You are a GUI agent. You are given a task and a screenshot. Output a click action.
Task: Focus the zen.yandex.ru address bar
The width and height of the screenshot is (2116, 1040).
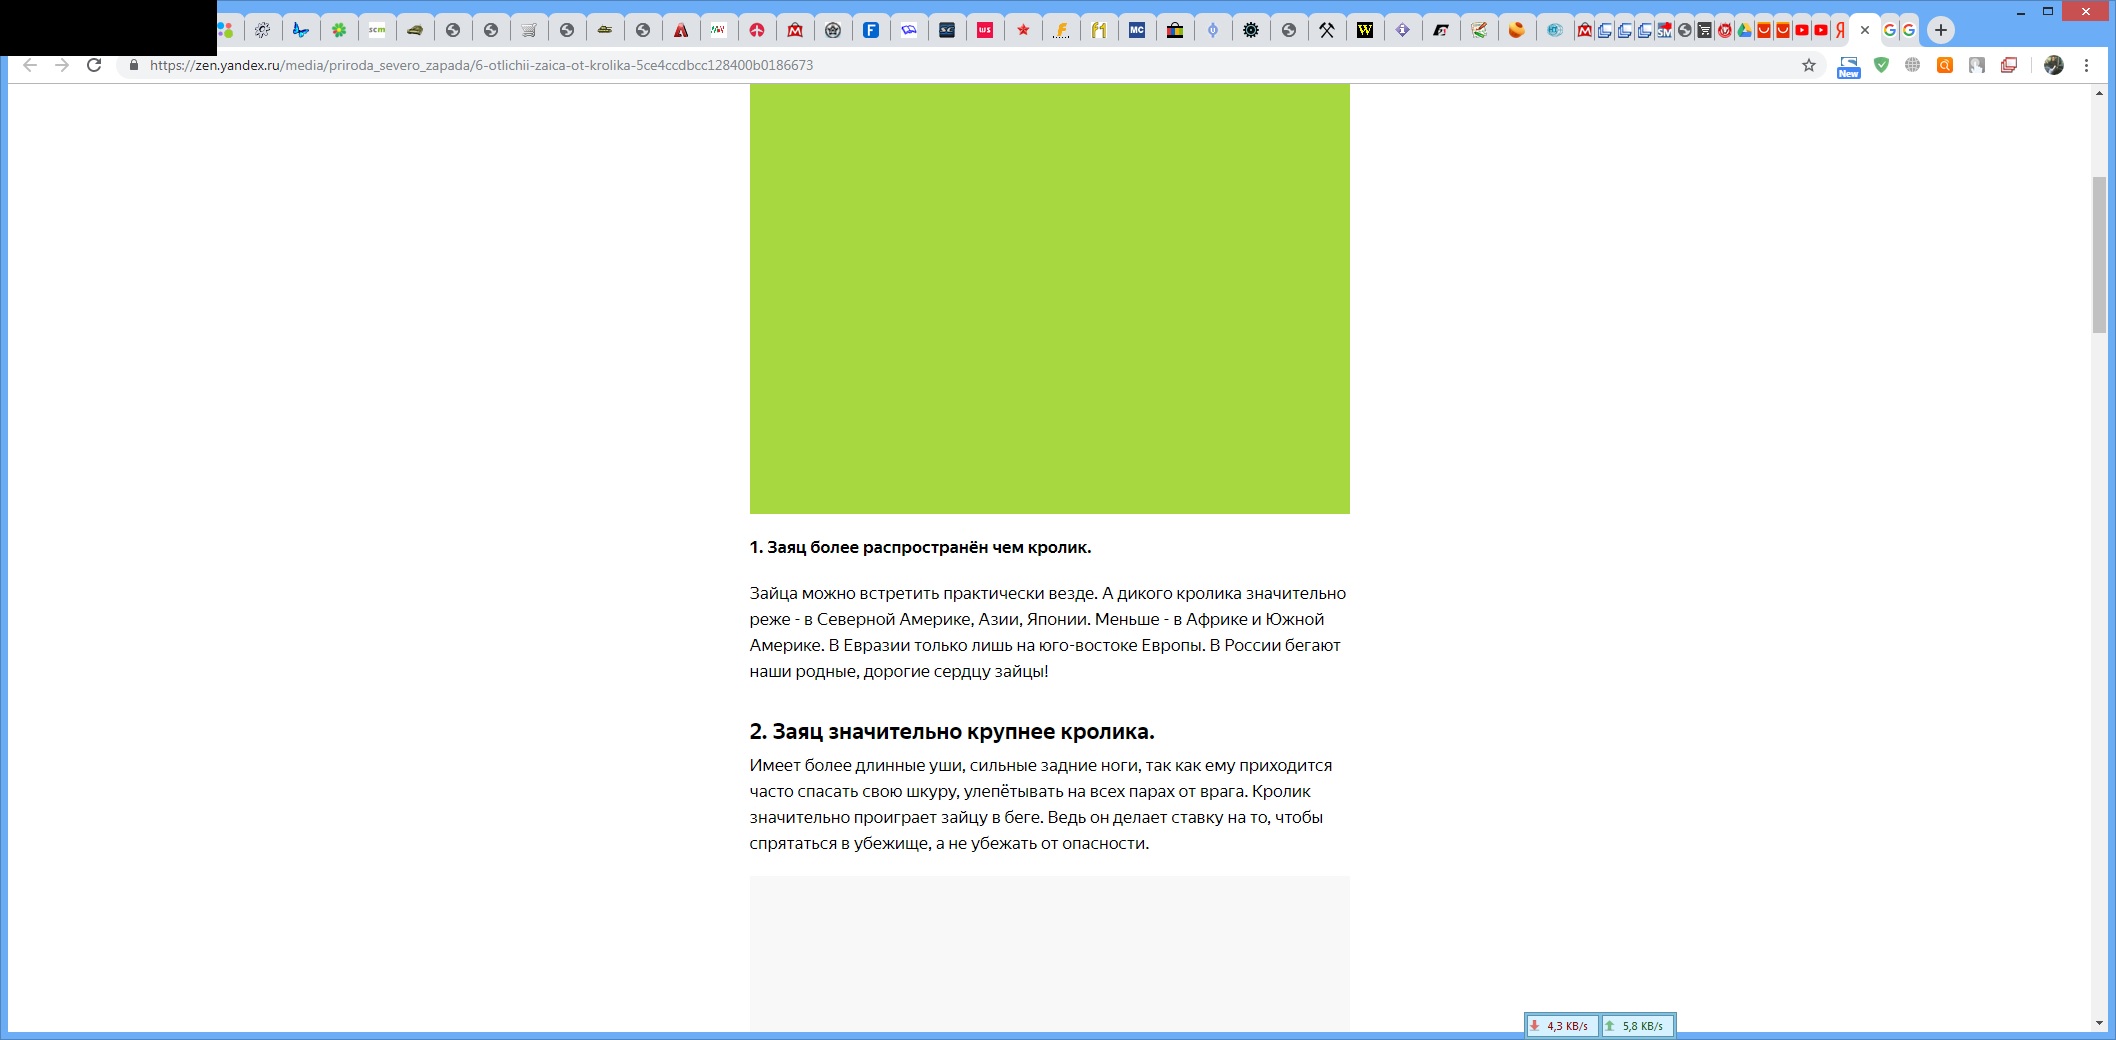(x=970, y=65)
